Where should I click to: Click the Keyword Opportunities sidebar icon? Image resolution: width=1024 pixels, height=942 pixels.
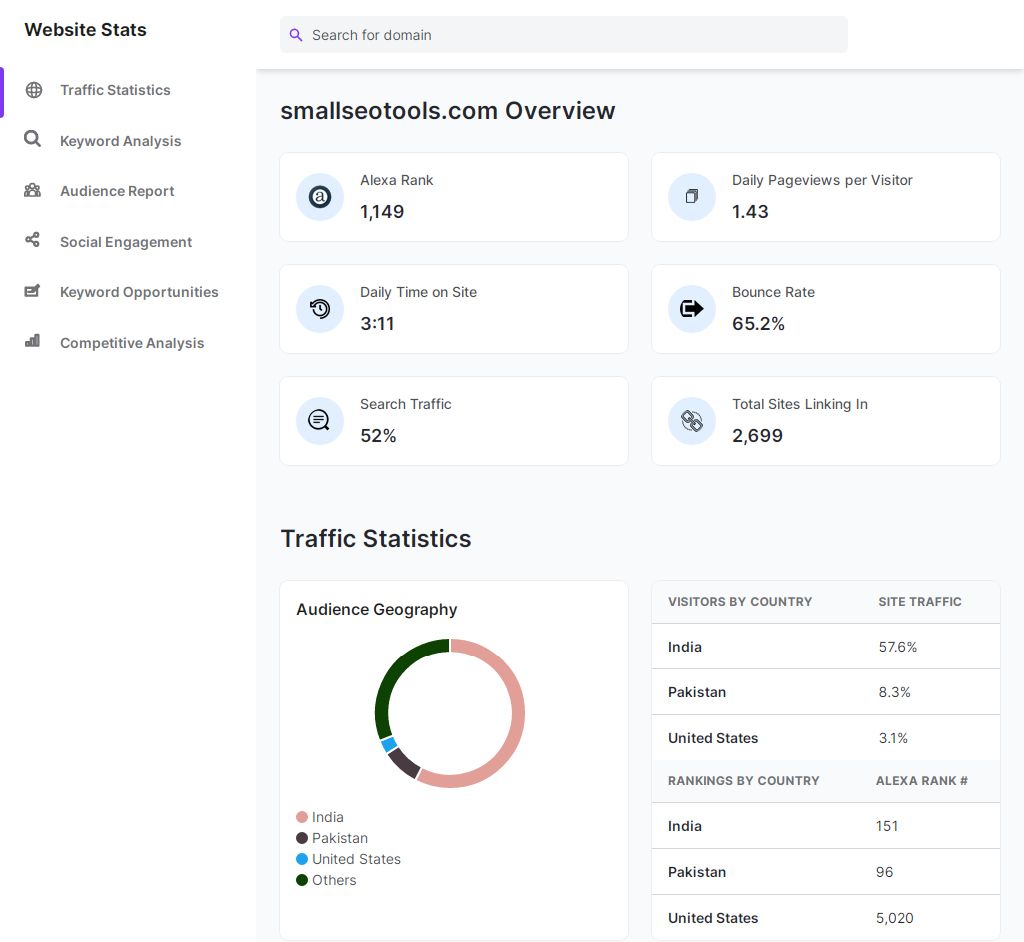[x=33, y=291]
